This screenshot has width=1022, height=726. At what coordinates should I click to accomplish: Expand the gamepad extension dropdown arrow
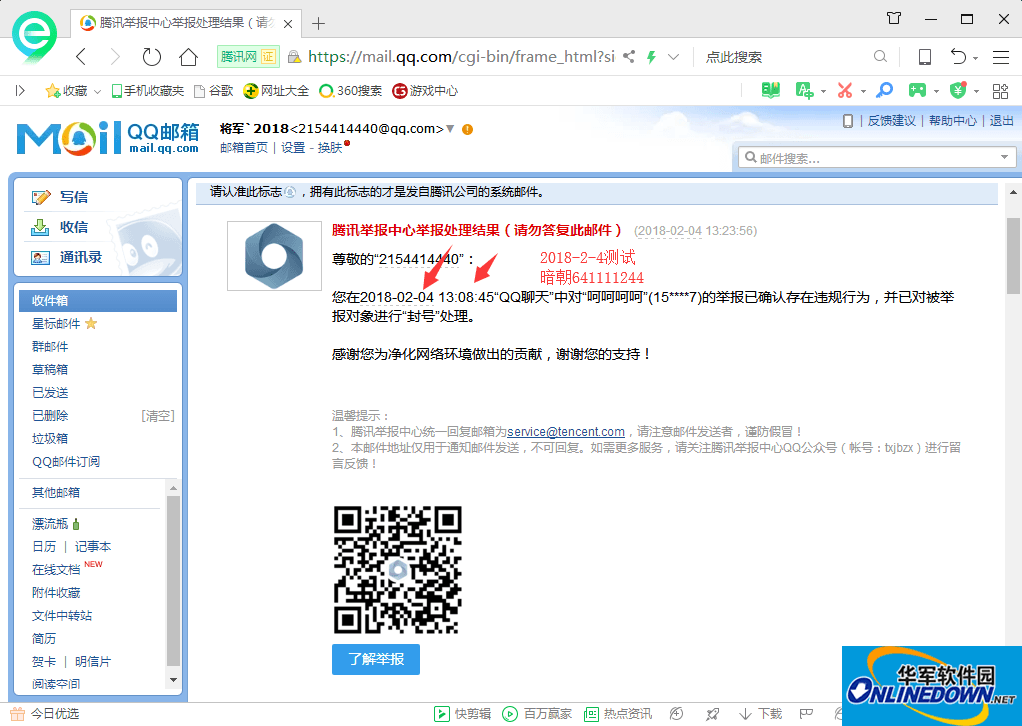click(x=936, y=91)
